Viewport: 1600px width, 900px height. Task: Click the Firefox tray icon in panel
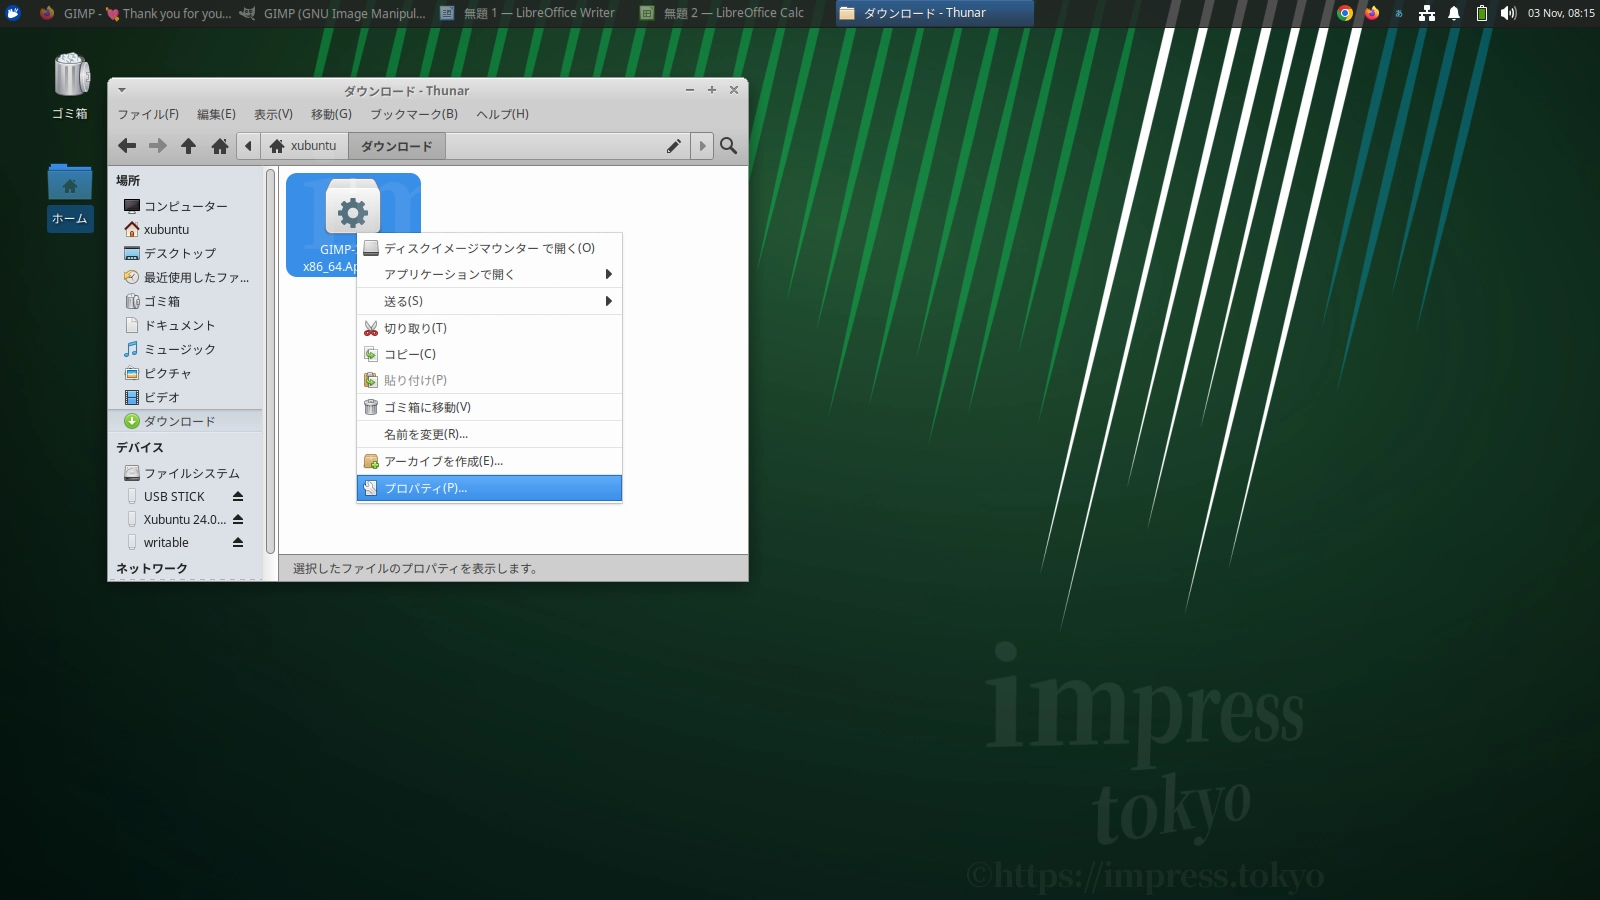pyautogui.click(x=1372, y=13)
